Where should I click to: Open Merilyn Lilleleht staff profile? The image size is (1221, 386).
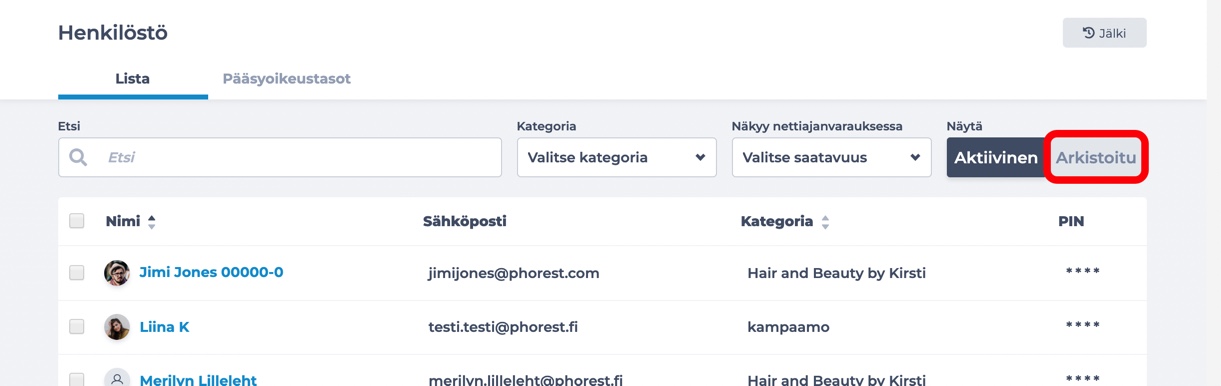(198, 380)
